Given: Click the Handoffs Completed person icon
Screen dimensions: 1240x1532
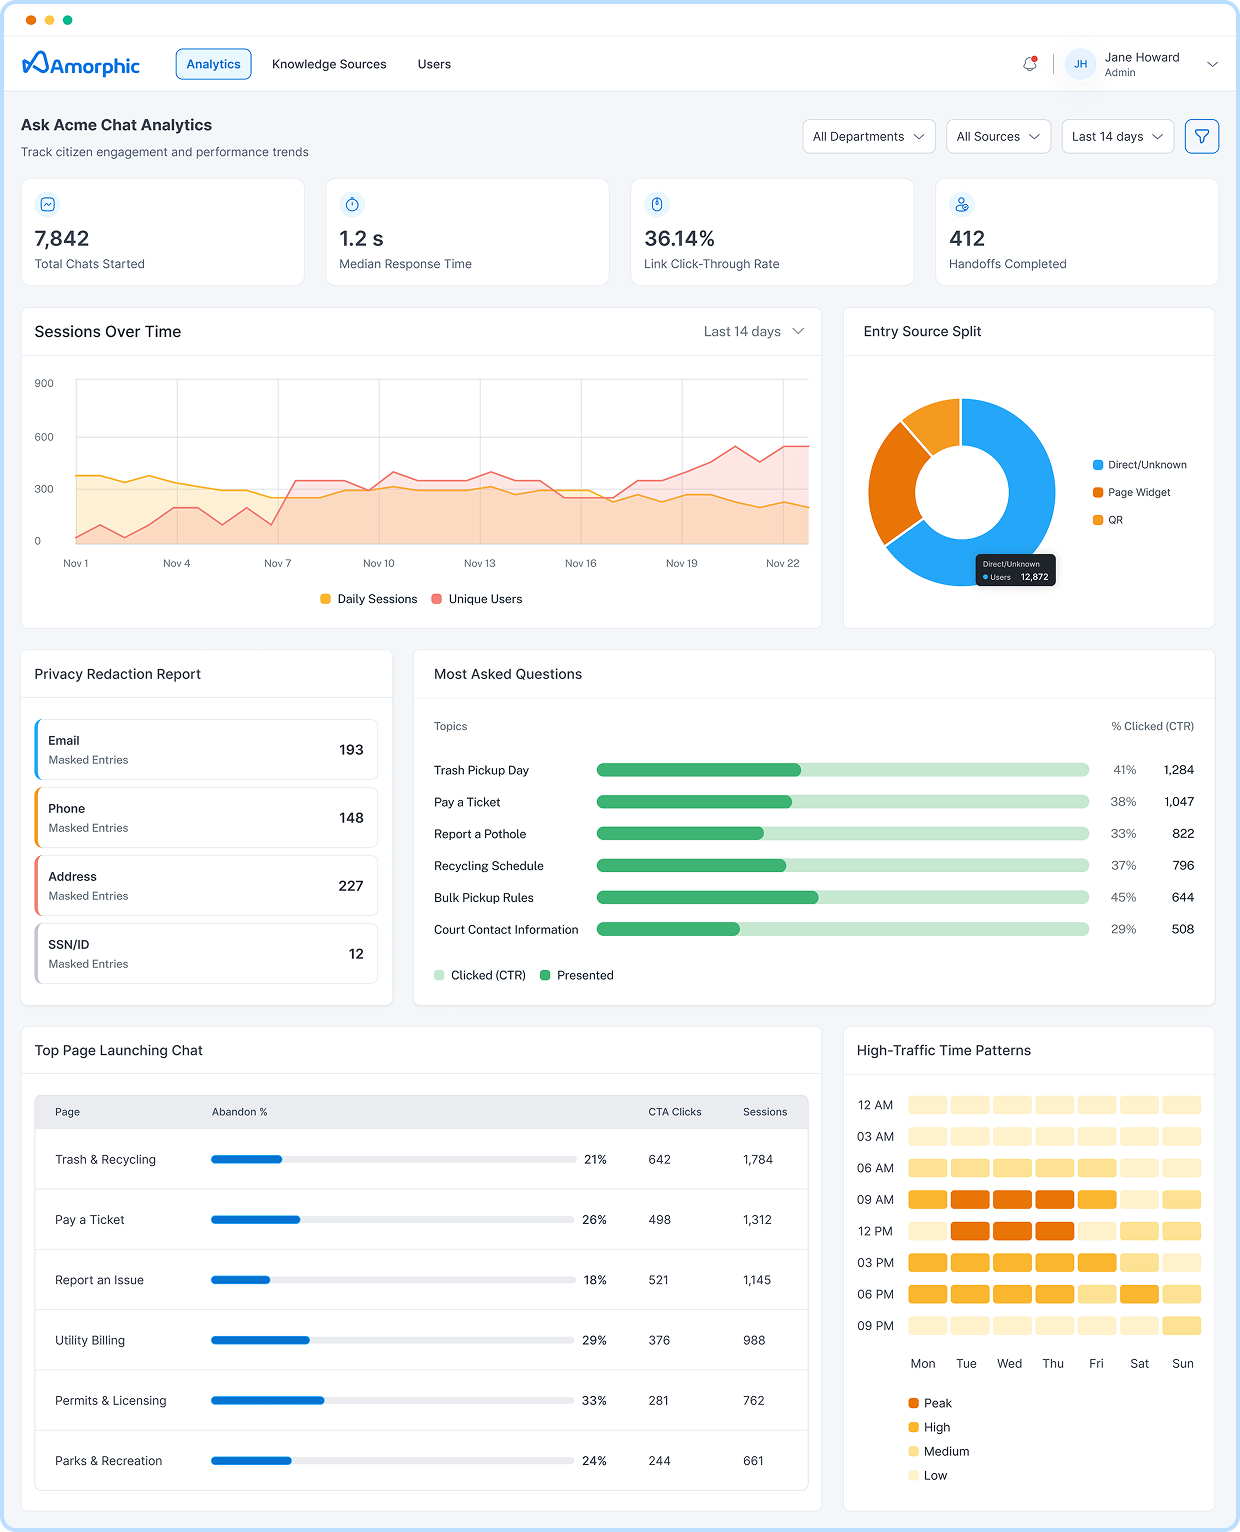Looking at the screenshot, I should click(961, 205).
